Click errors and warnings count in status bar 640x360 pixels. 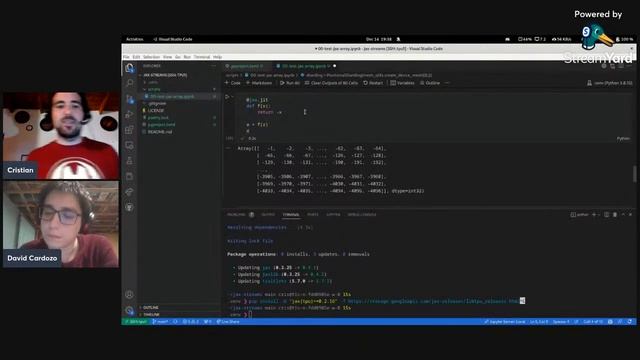191,322
